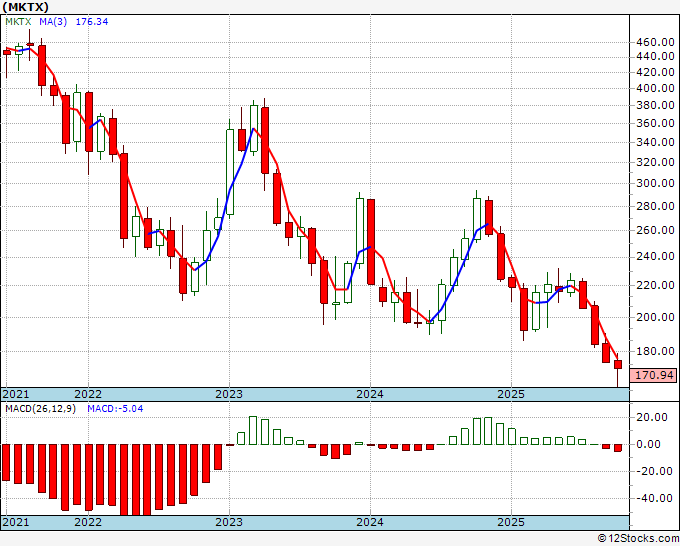Click the 440.00 price axis label
This screenshot has height=546, width=680.
pyautogui.click(x=655, y=56)
